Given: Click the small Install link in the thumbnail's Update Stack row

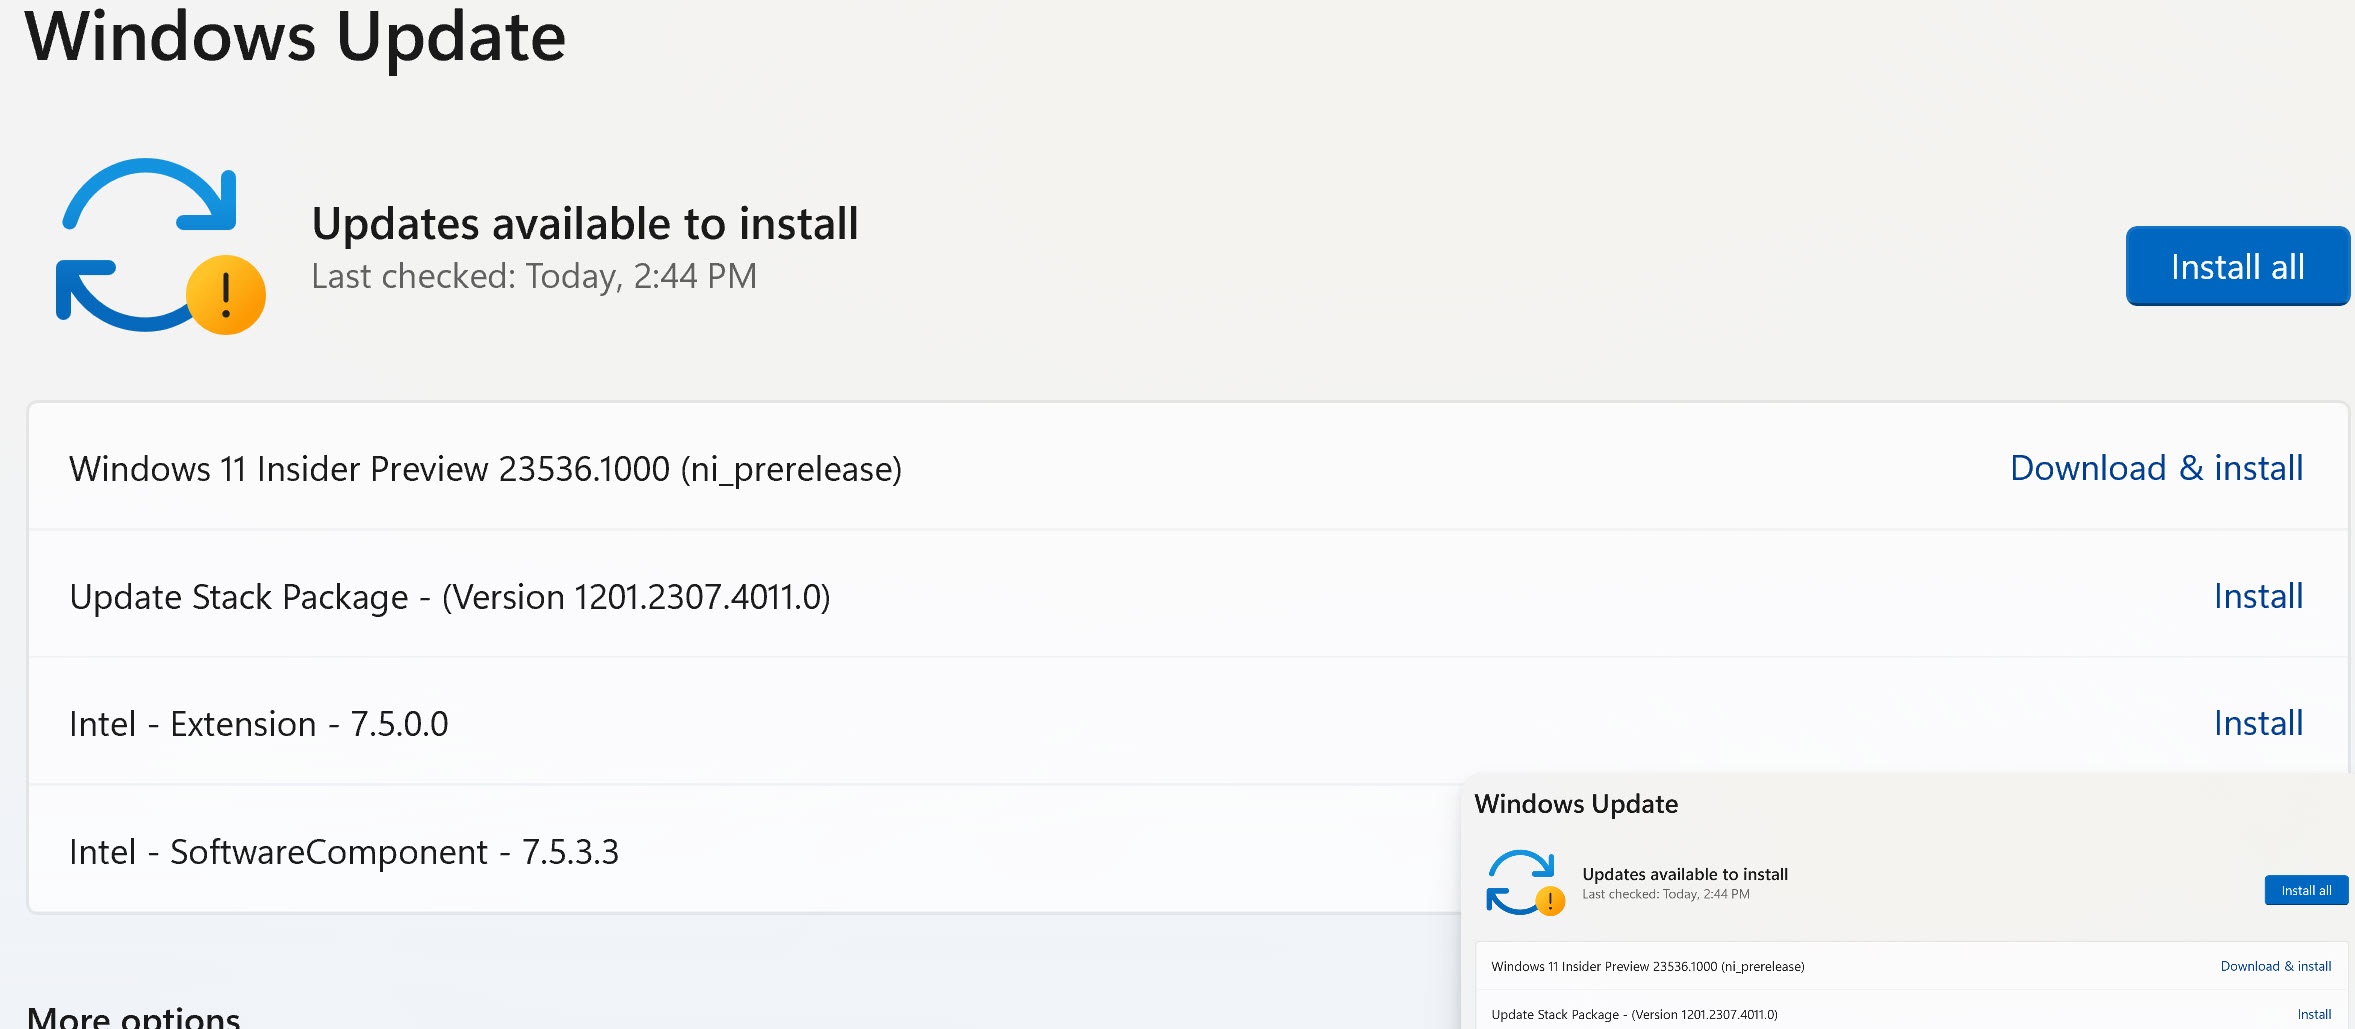Looking at the screenshot, I should click(2314, 1014).
